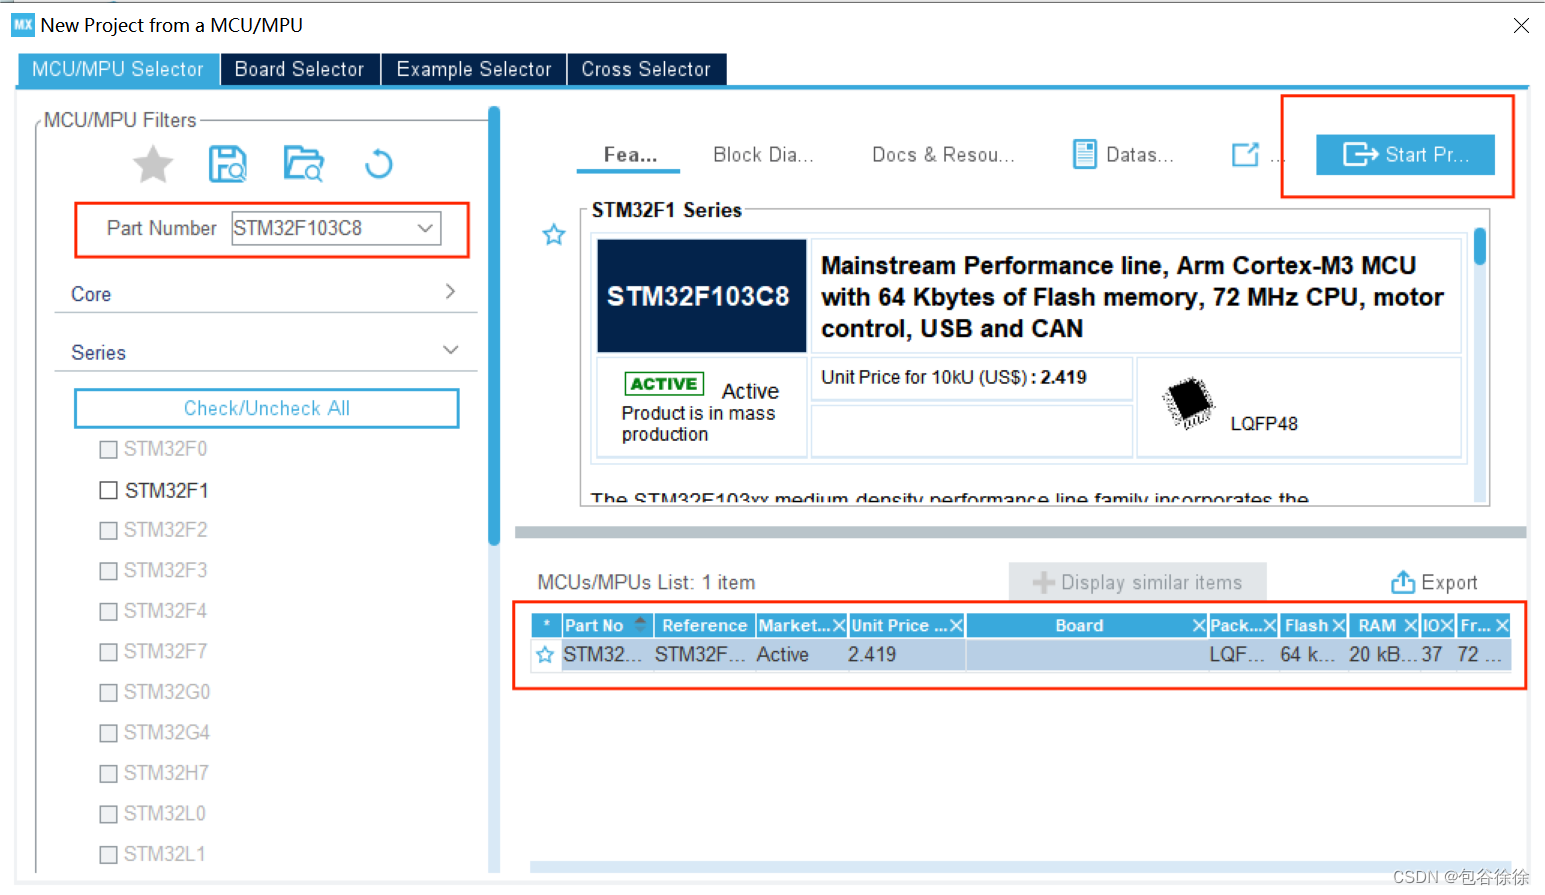Click the Export text label

point(1449,582)
